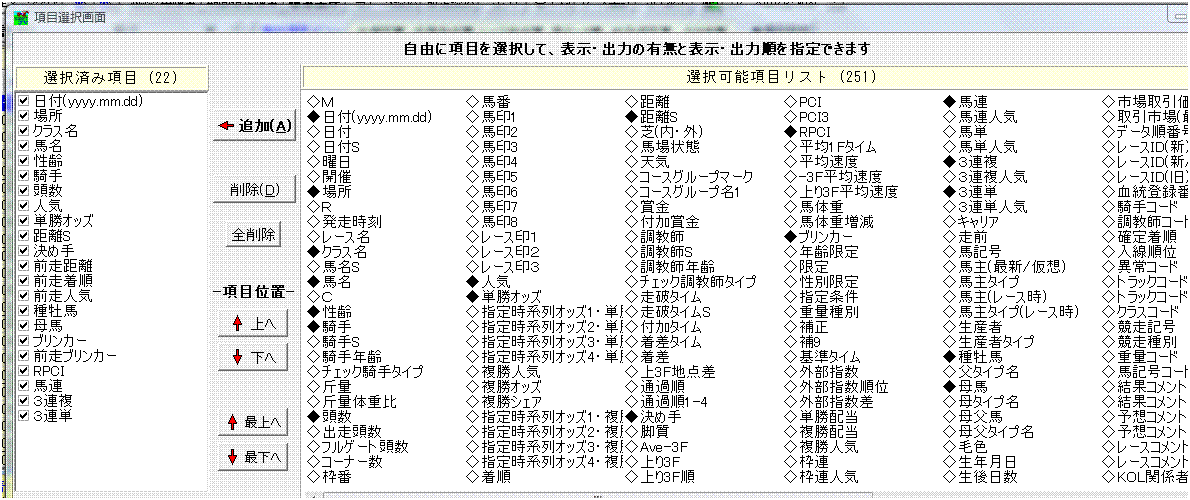
Task: Select 複勝オッズ item
Action: click(503, 387)
